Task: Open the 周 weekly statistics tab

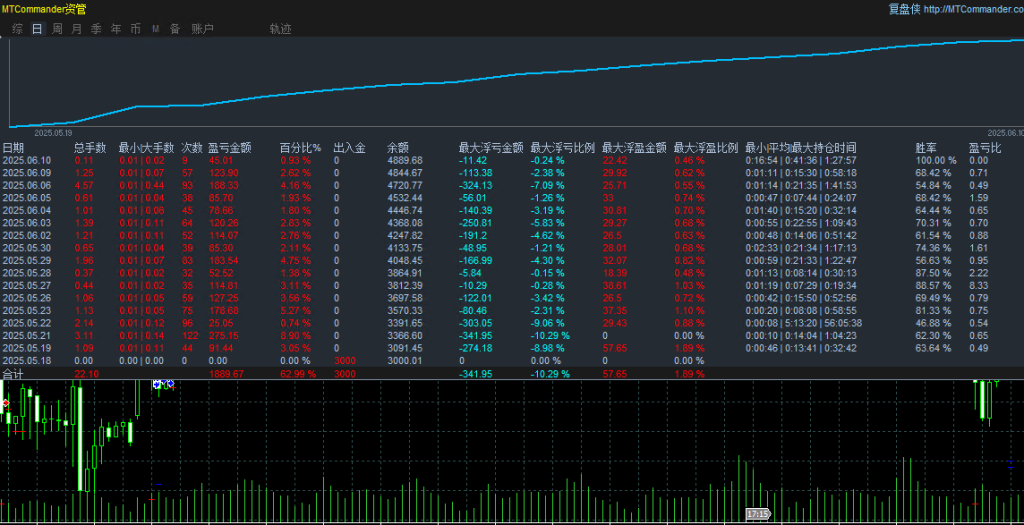Action: click(57, 29)
